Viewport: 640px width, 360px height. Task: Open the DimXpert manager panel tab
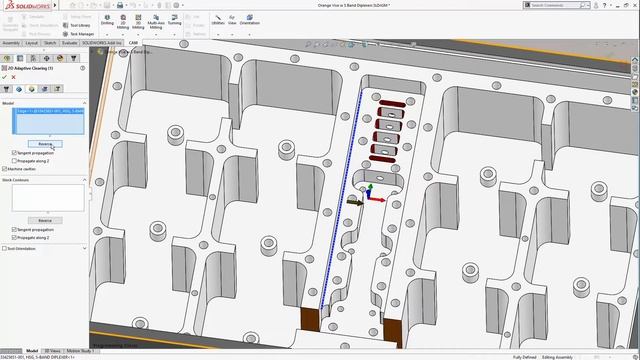pyautogui.click(x=47, y=58)
